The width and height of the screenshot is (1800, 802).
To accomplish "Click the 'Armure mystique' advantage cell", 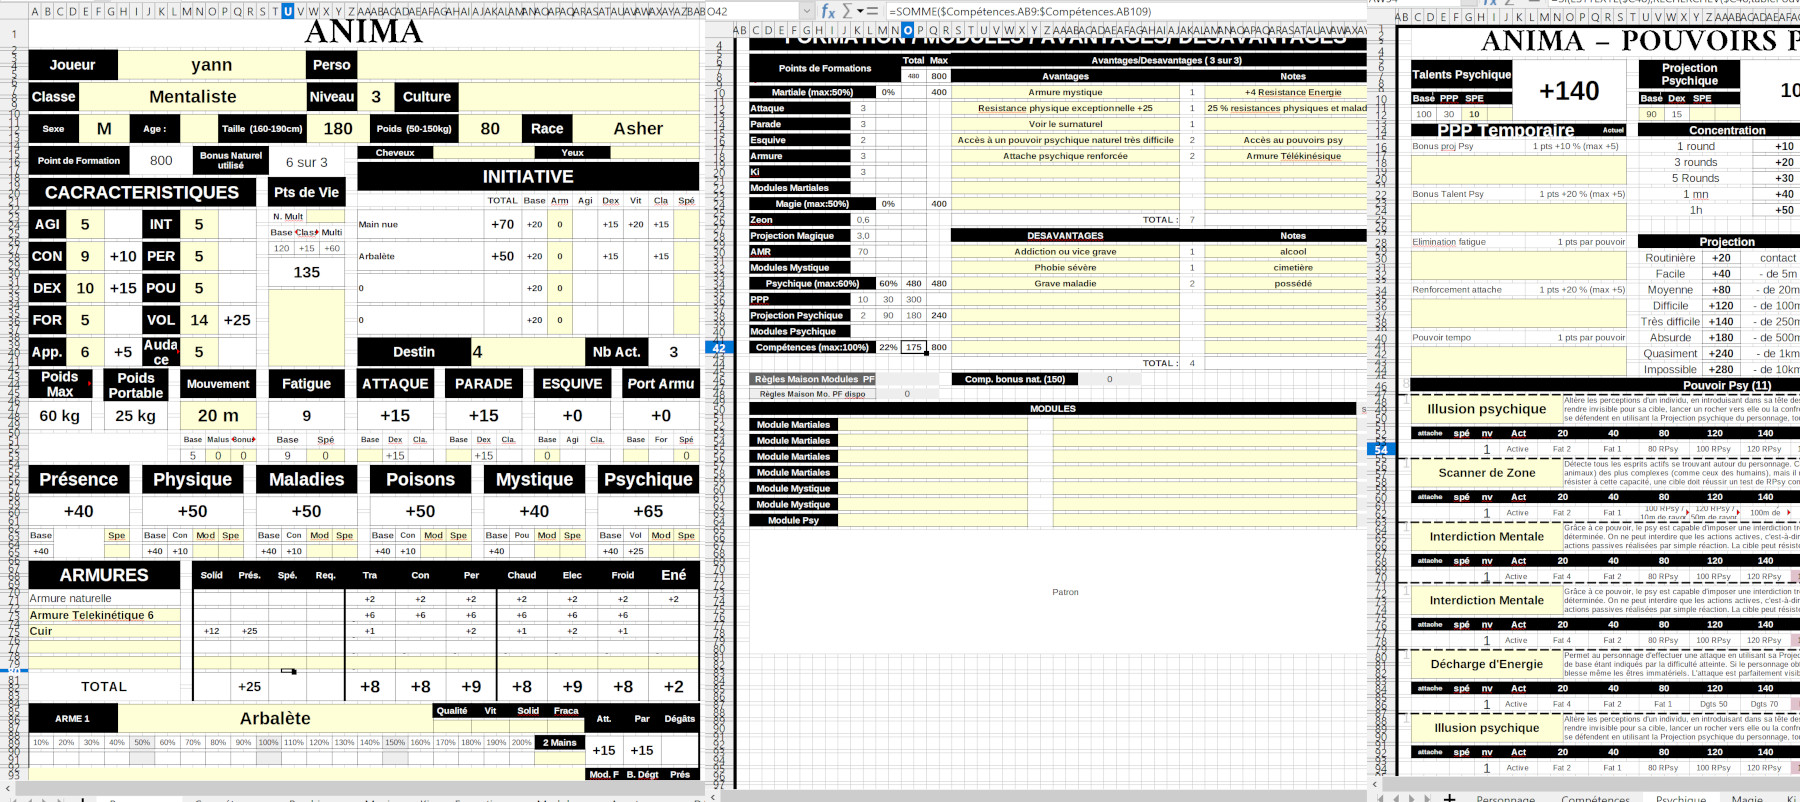I will click(1065, 92).
